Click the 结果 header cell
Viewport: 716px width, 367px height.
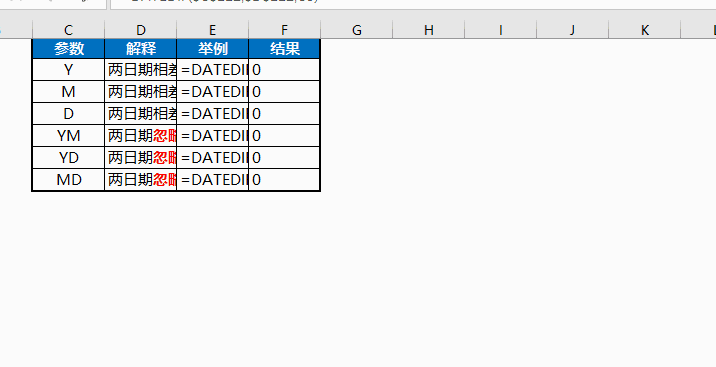tap(284, 49)
